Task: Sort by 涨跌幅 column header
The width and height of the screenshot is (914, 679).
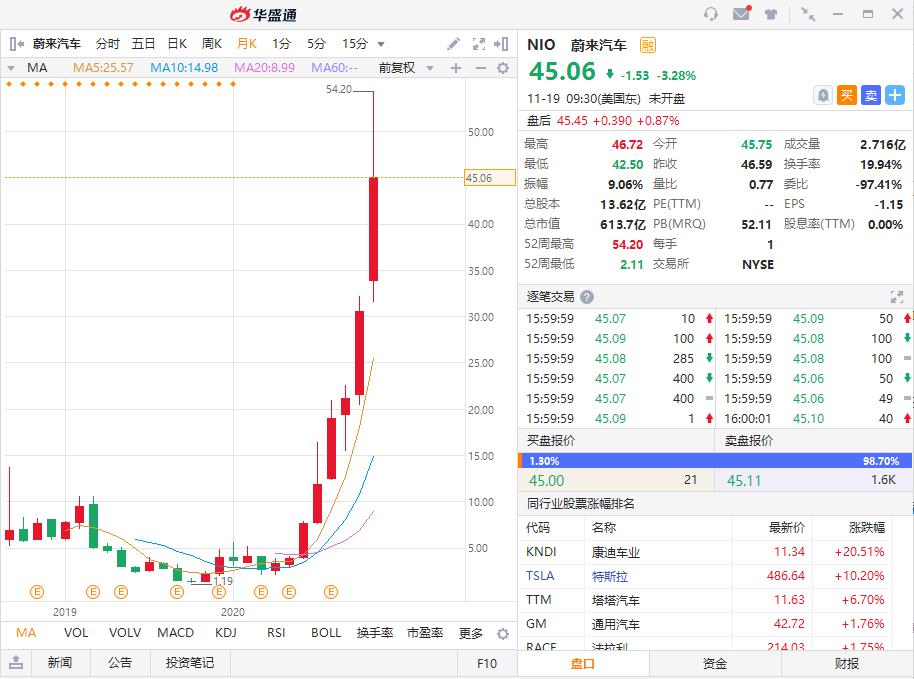Action: click(867, 528)
